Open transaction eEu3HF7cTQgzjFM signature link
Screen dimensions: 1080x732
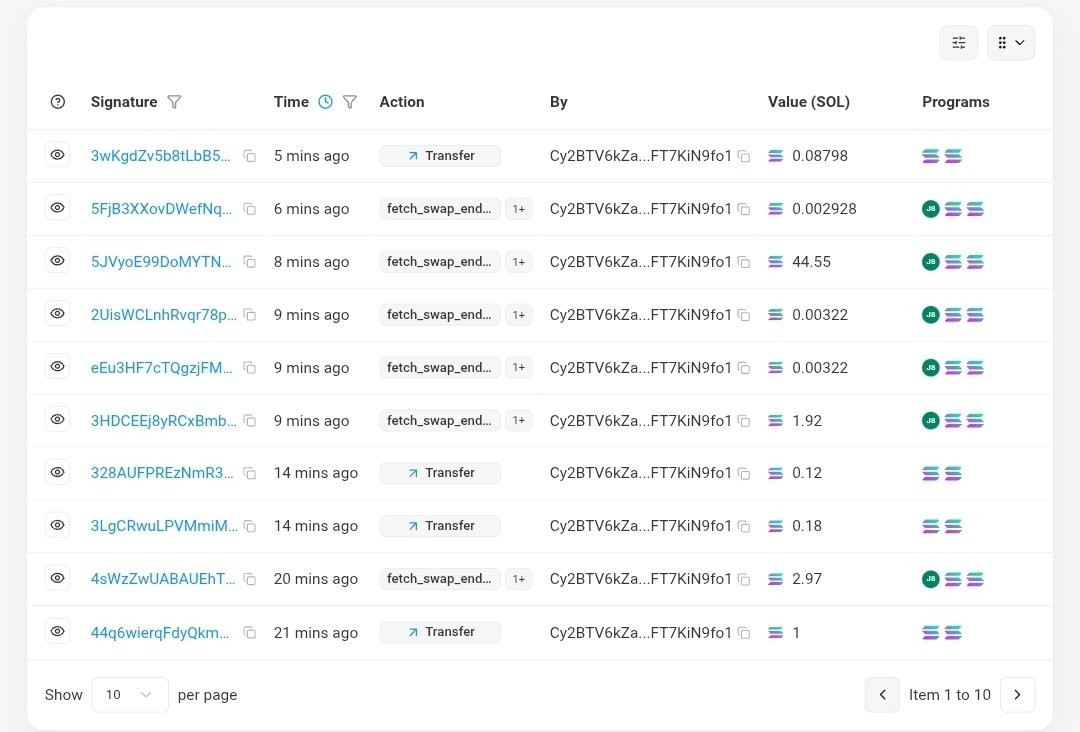pos(161,368)
